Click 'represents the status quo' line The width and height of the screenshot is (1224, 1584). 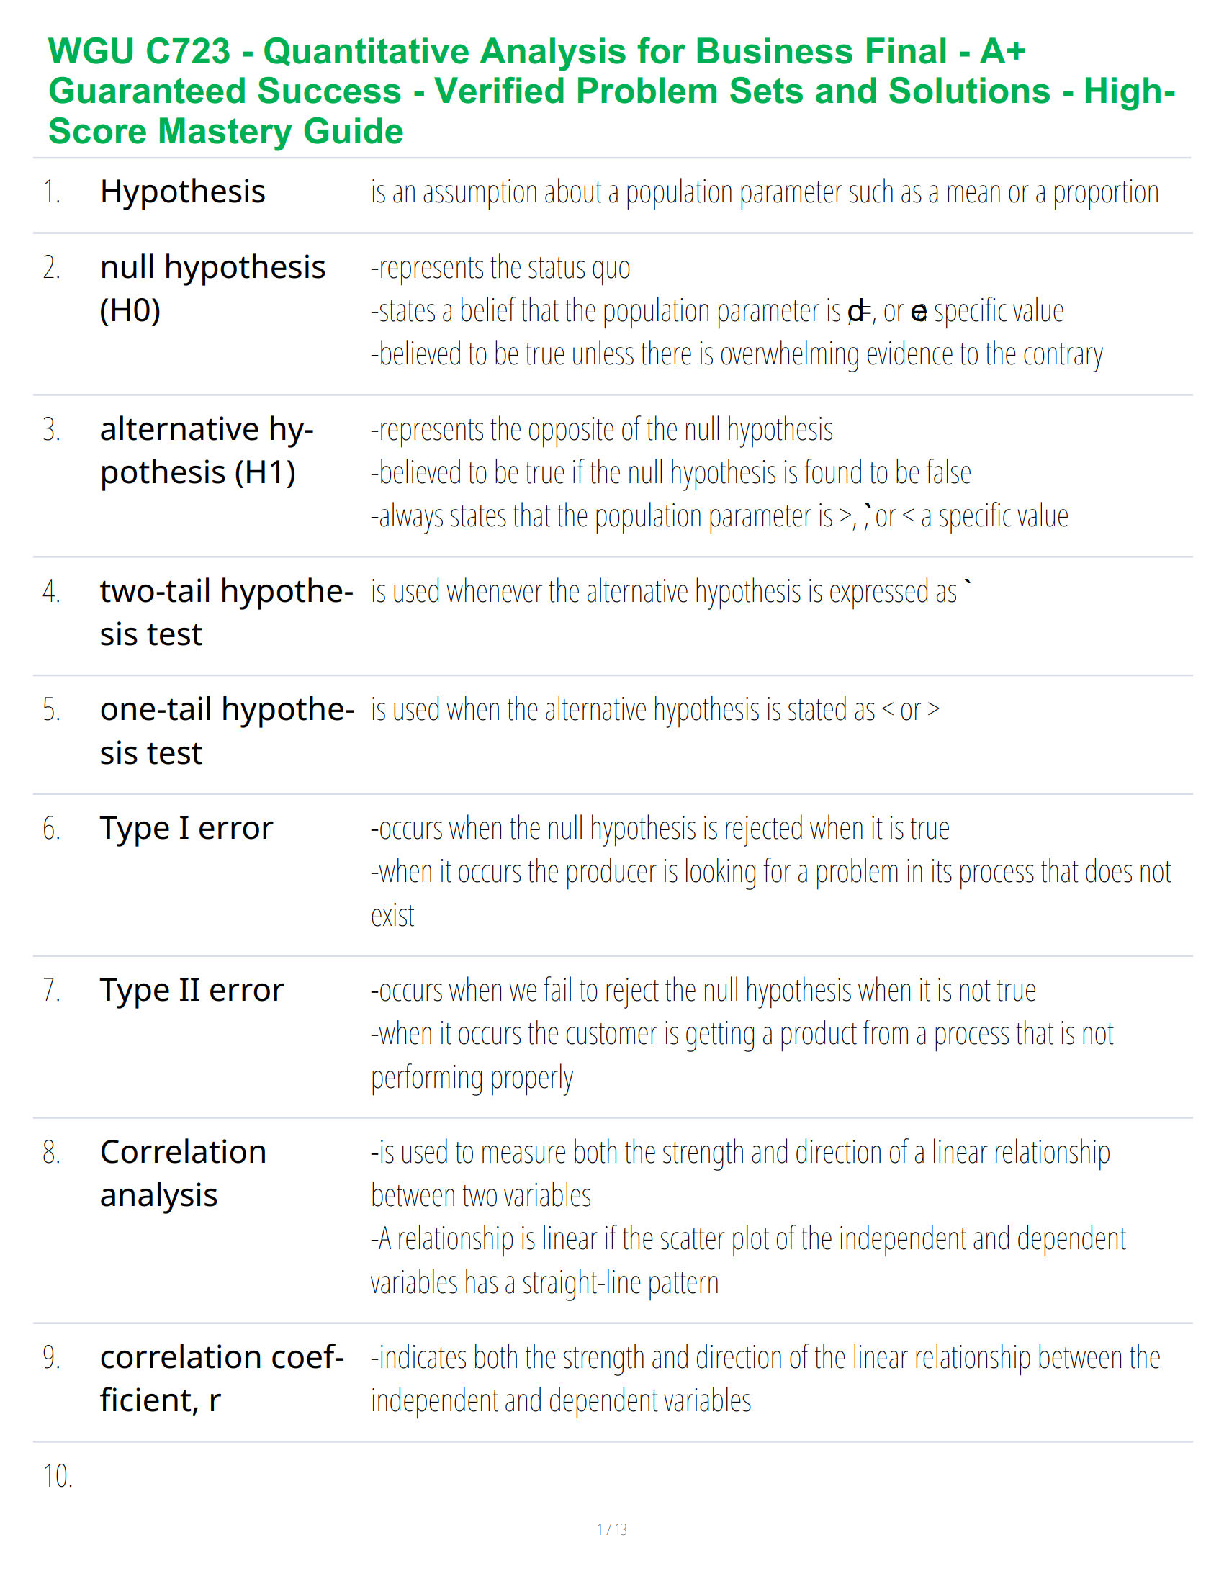click(x=500, y=268)
